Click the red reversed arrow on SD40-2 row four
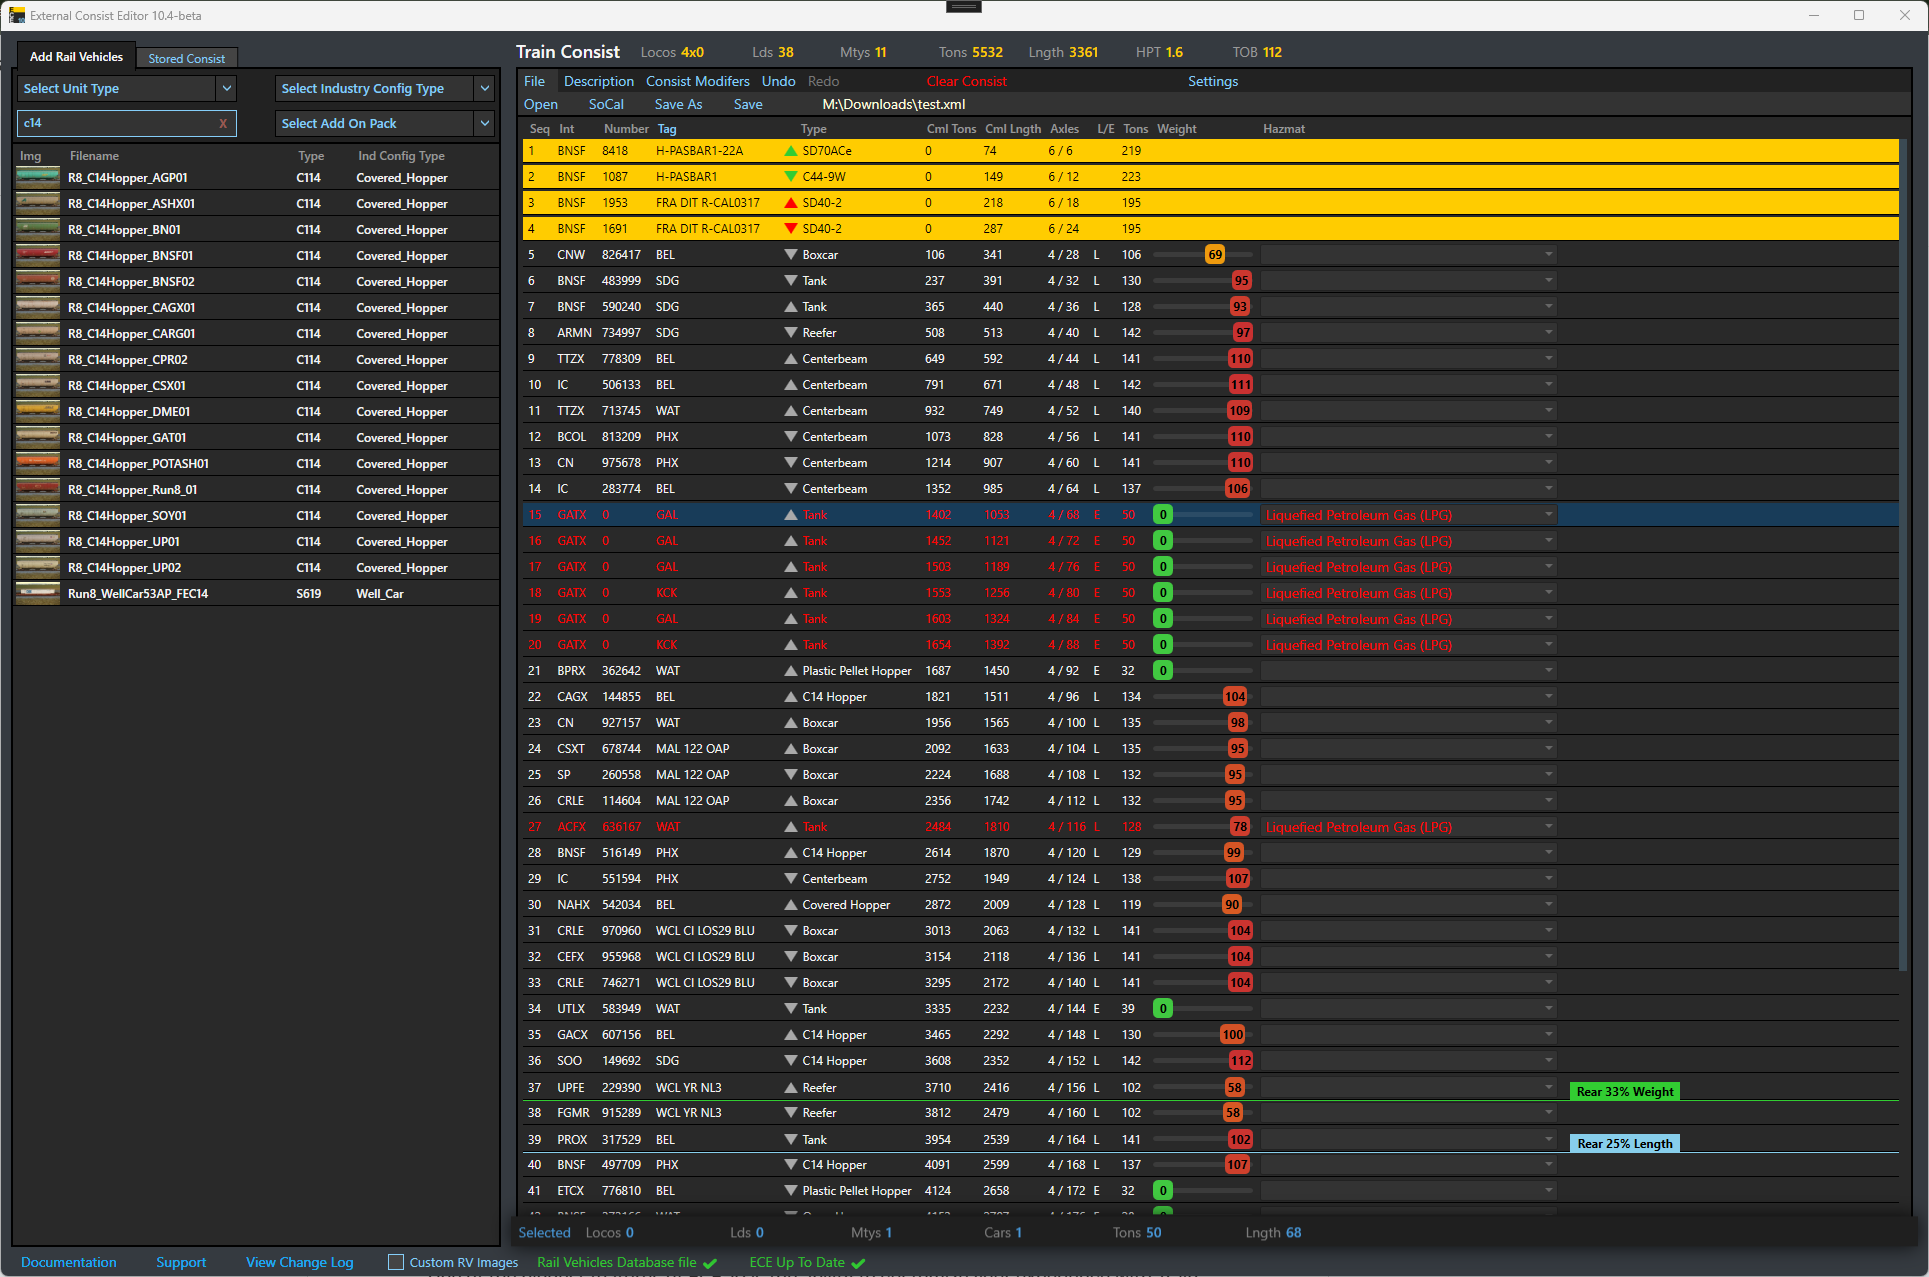The width and height of the screenshot is (1929, 1277). point(789,228)
